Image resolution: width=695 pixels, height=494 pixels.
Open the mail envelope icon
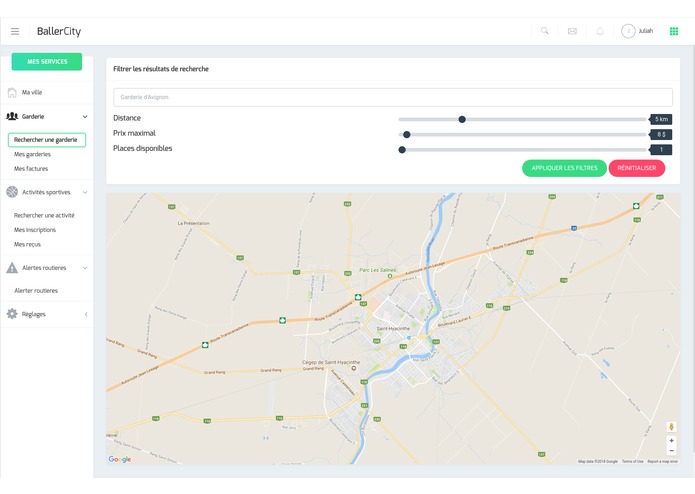tap(572, 31)
